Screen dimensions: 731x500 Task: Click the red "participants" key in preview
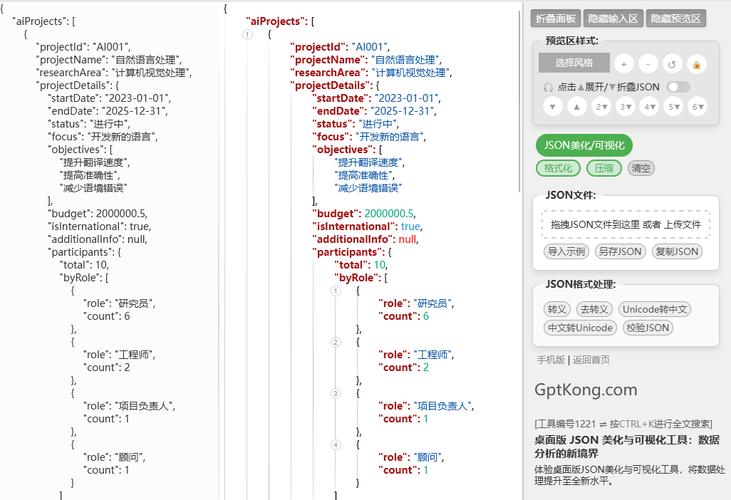point(347,252)
